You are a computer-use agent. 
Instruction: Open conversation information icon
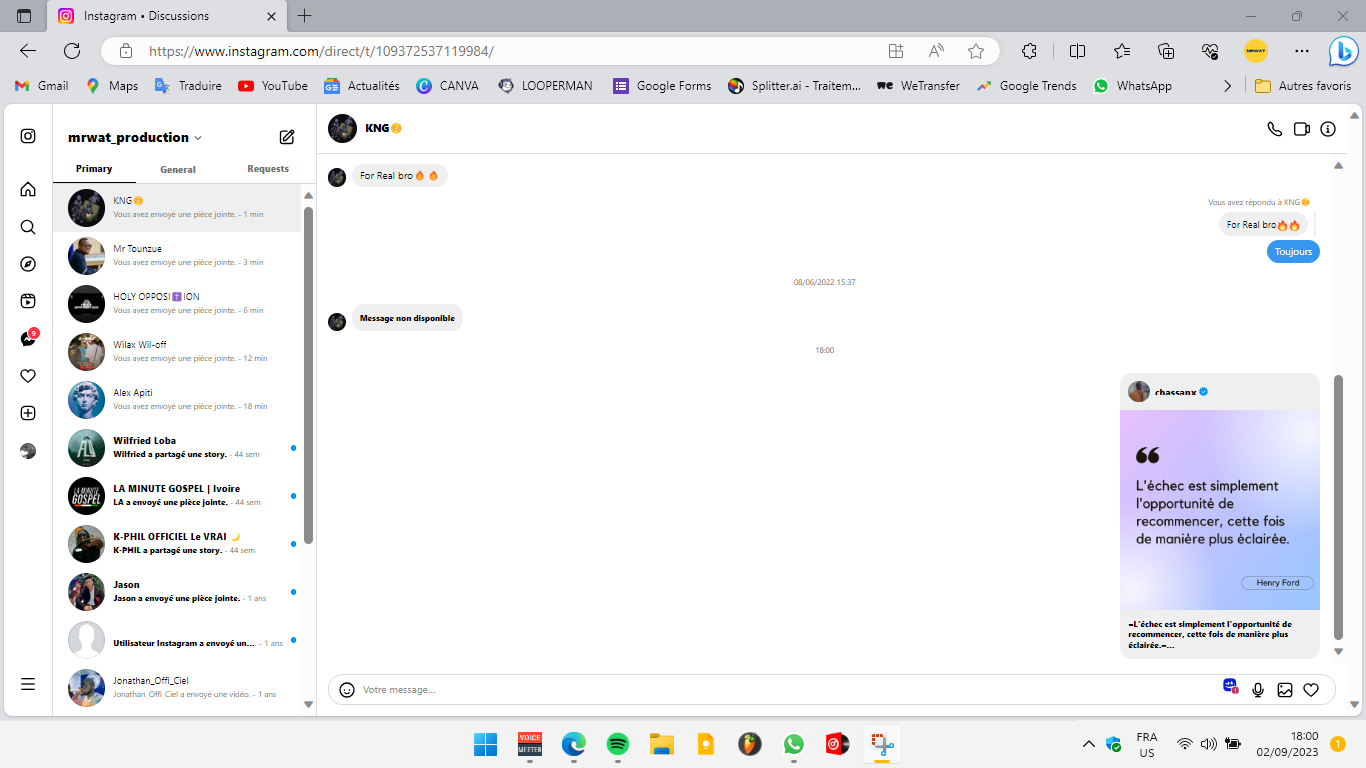point(1328,129)
